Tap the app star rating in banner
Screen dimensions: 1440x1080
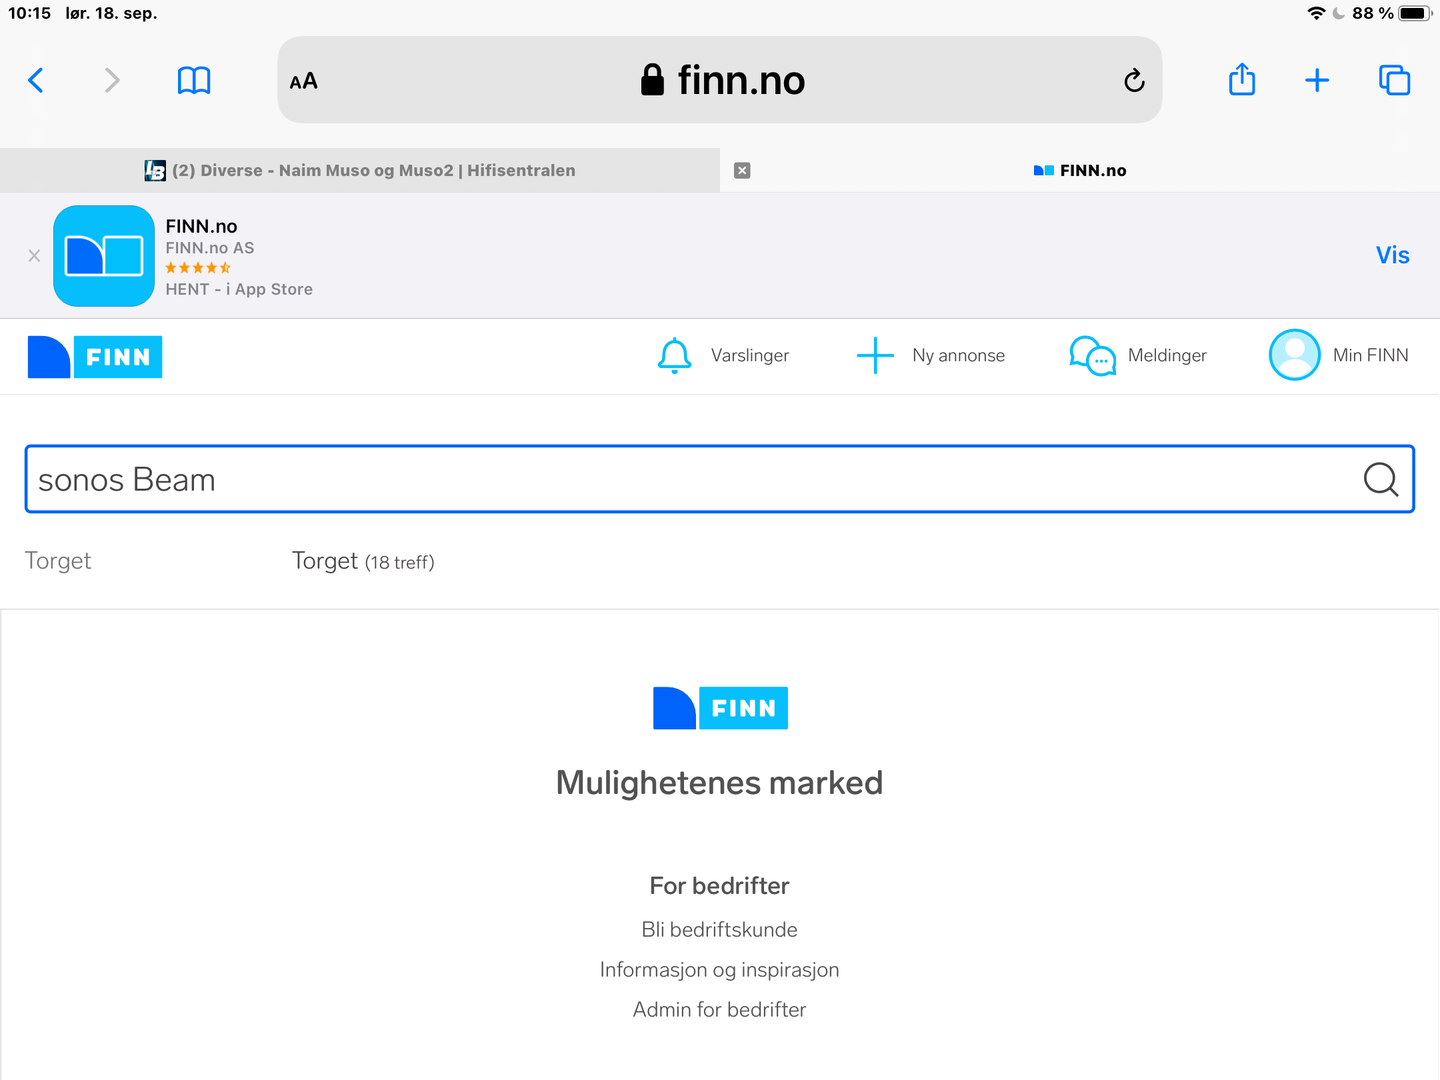click(x=198, y=268)
